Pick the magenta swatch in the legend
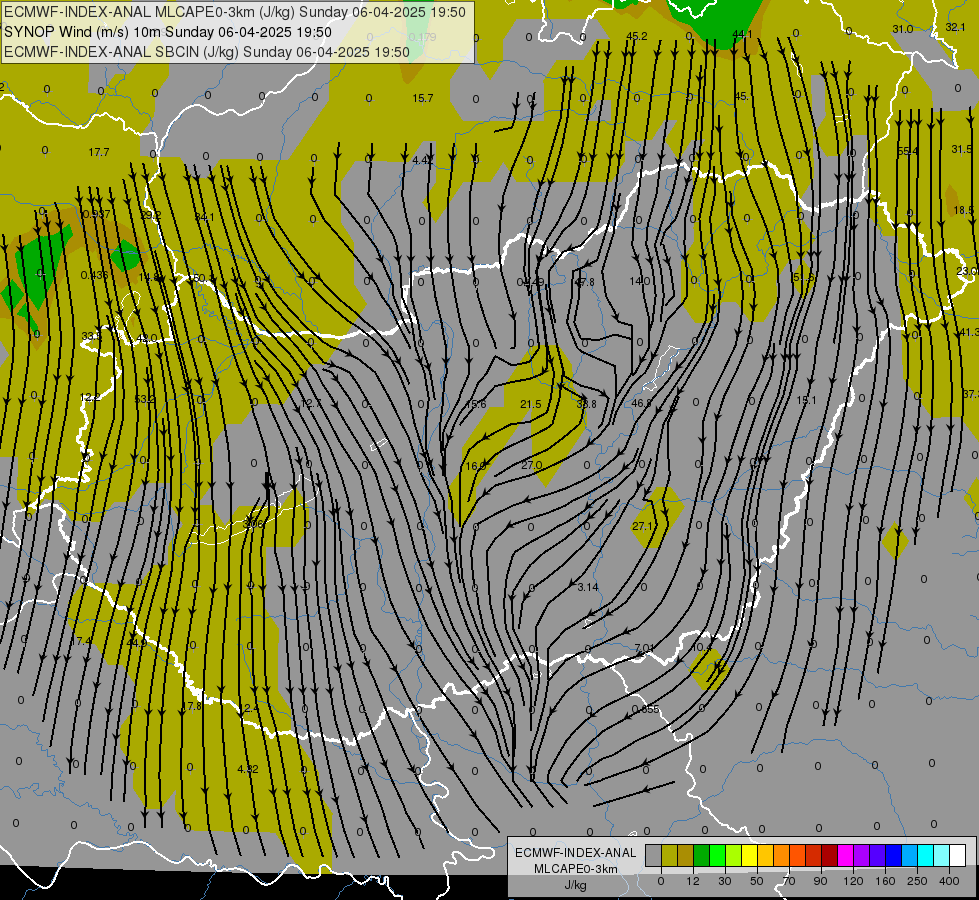 pos(845,855)
